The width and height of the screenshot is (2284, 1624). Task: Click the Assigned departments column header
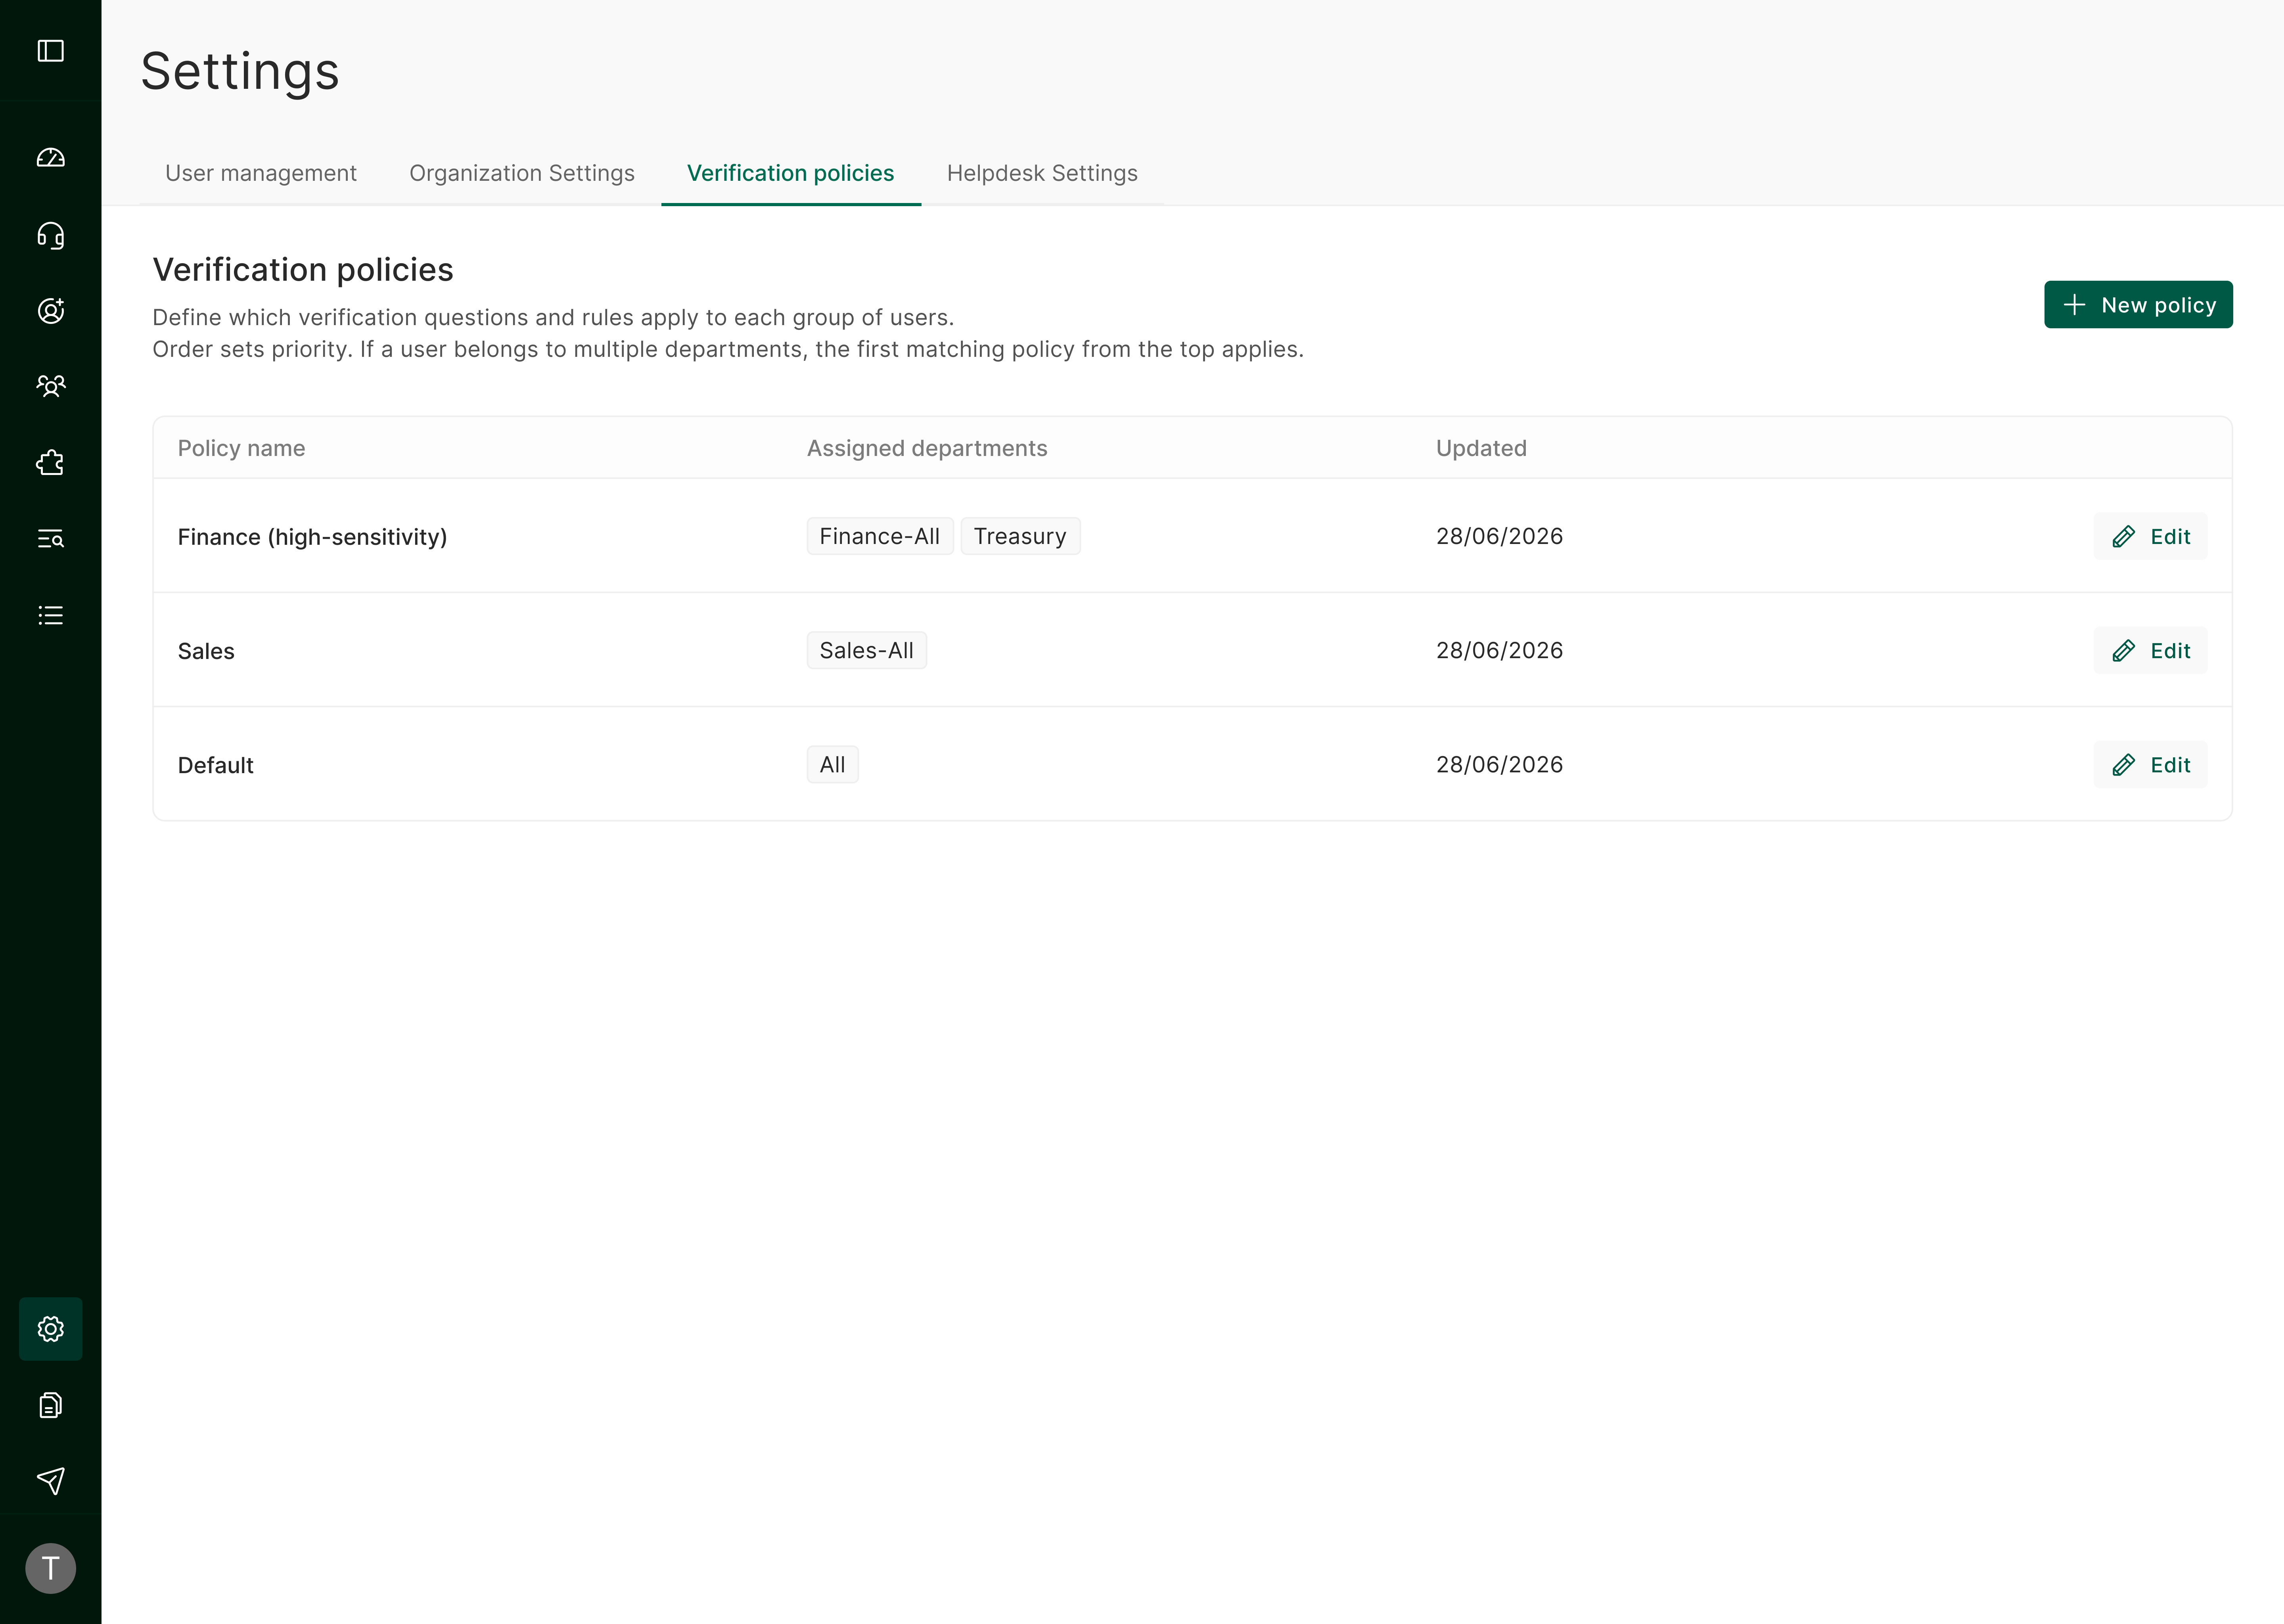(927, 448)
